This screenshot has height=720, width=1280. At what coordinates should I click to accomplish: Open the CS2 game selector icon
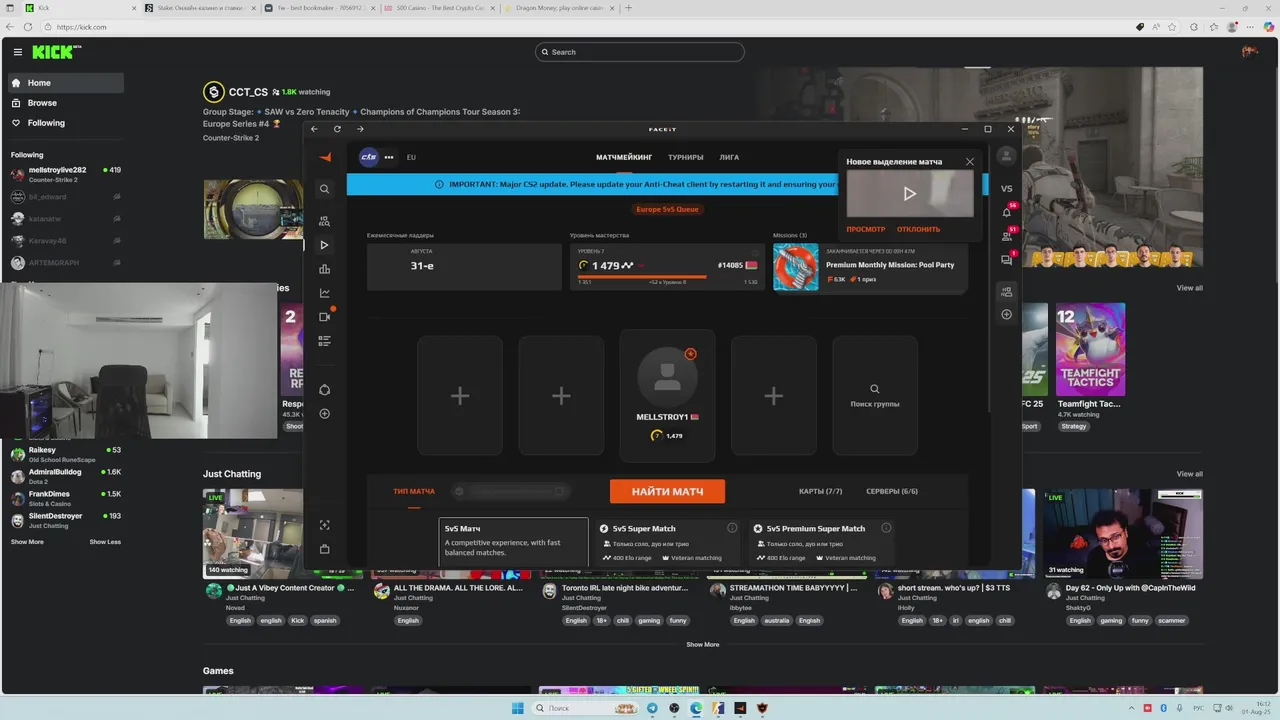click(x=369, y=157)
